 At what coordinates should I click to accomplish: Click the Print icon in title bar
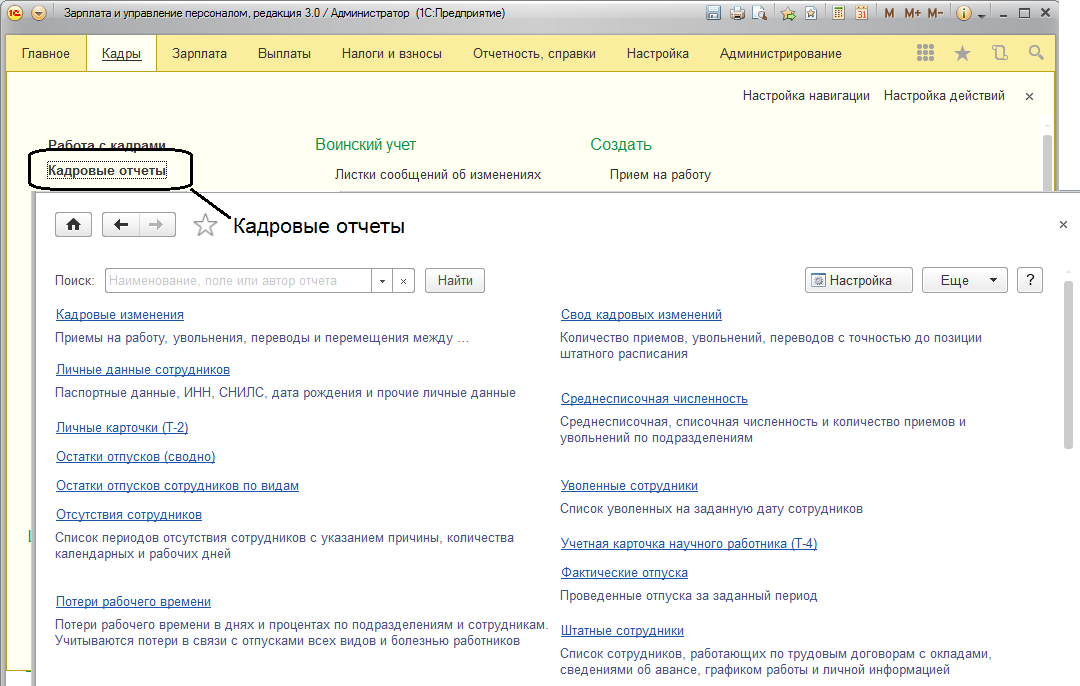click(x=737, y=13)
